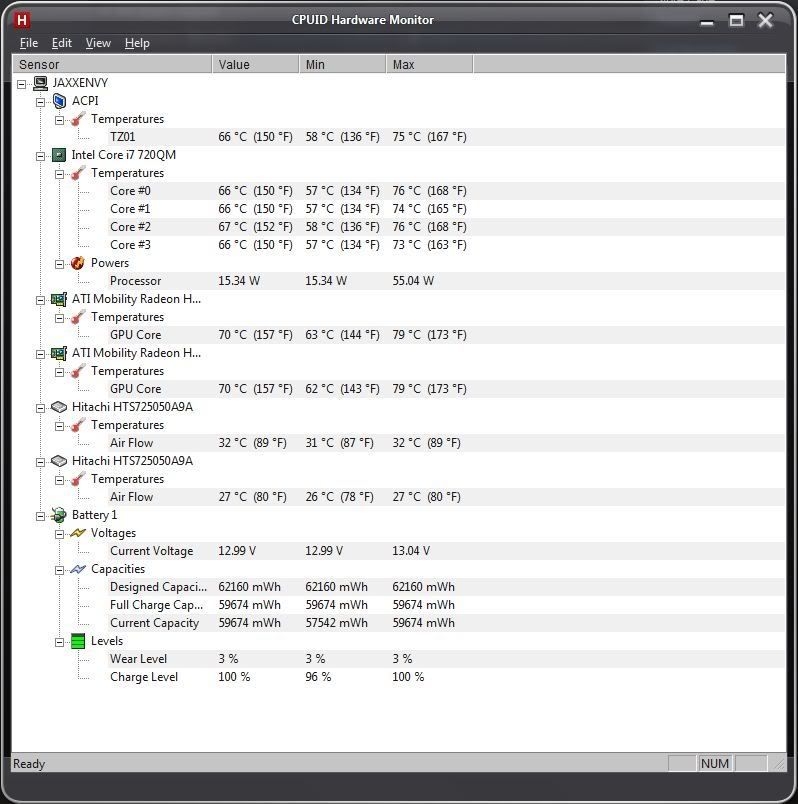Click the blue Capacities graph icon
Screen dimensions: 798x804
pos(78,569)
